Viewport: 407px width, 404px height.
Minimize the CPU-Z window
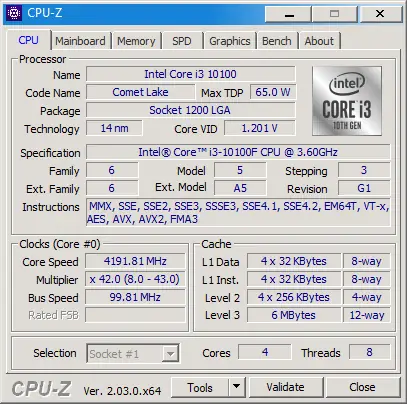tap(288, 14)
